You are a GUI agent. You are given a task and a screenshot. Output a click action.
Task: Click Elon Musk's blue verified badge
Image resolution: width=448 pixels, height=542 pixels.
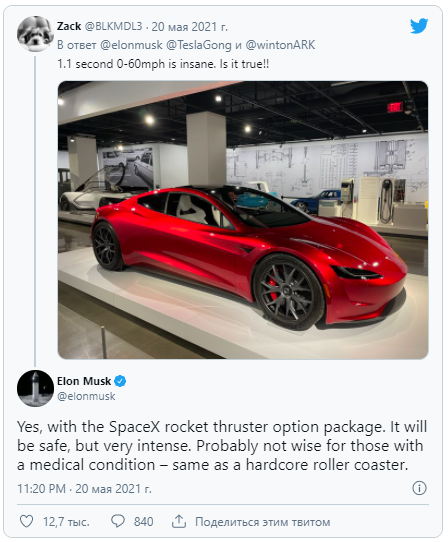120,381
